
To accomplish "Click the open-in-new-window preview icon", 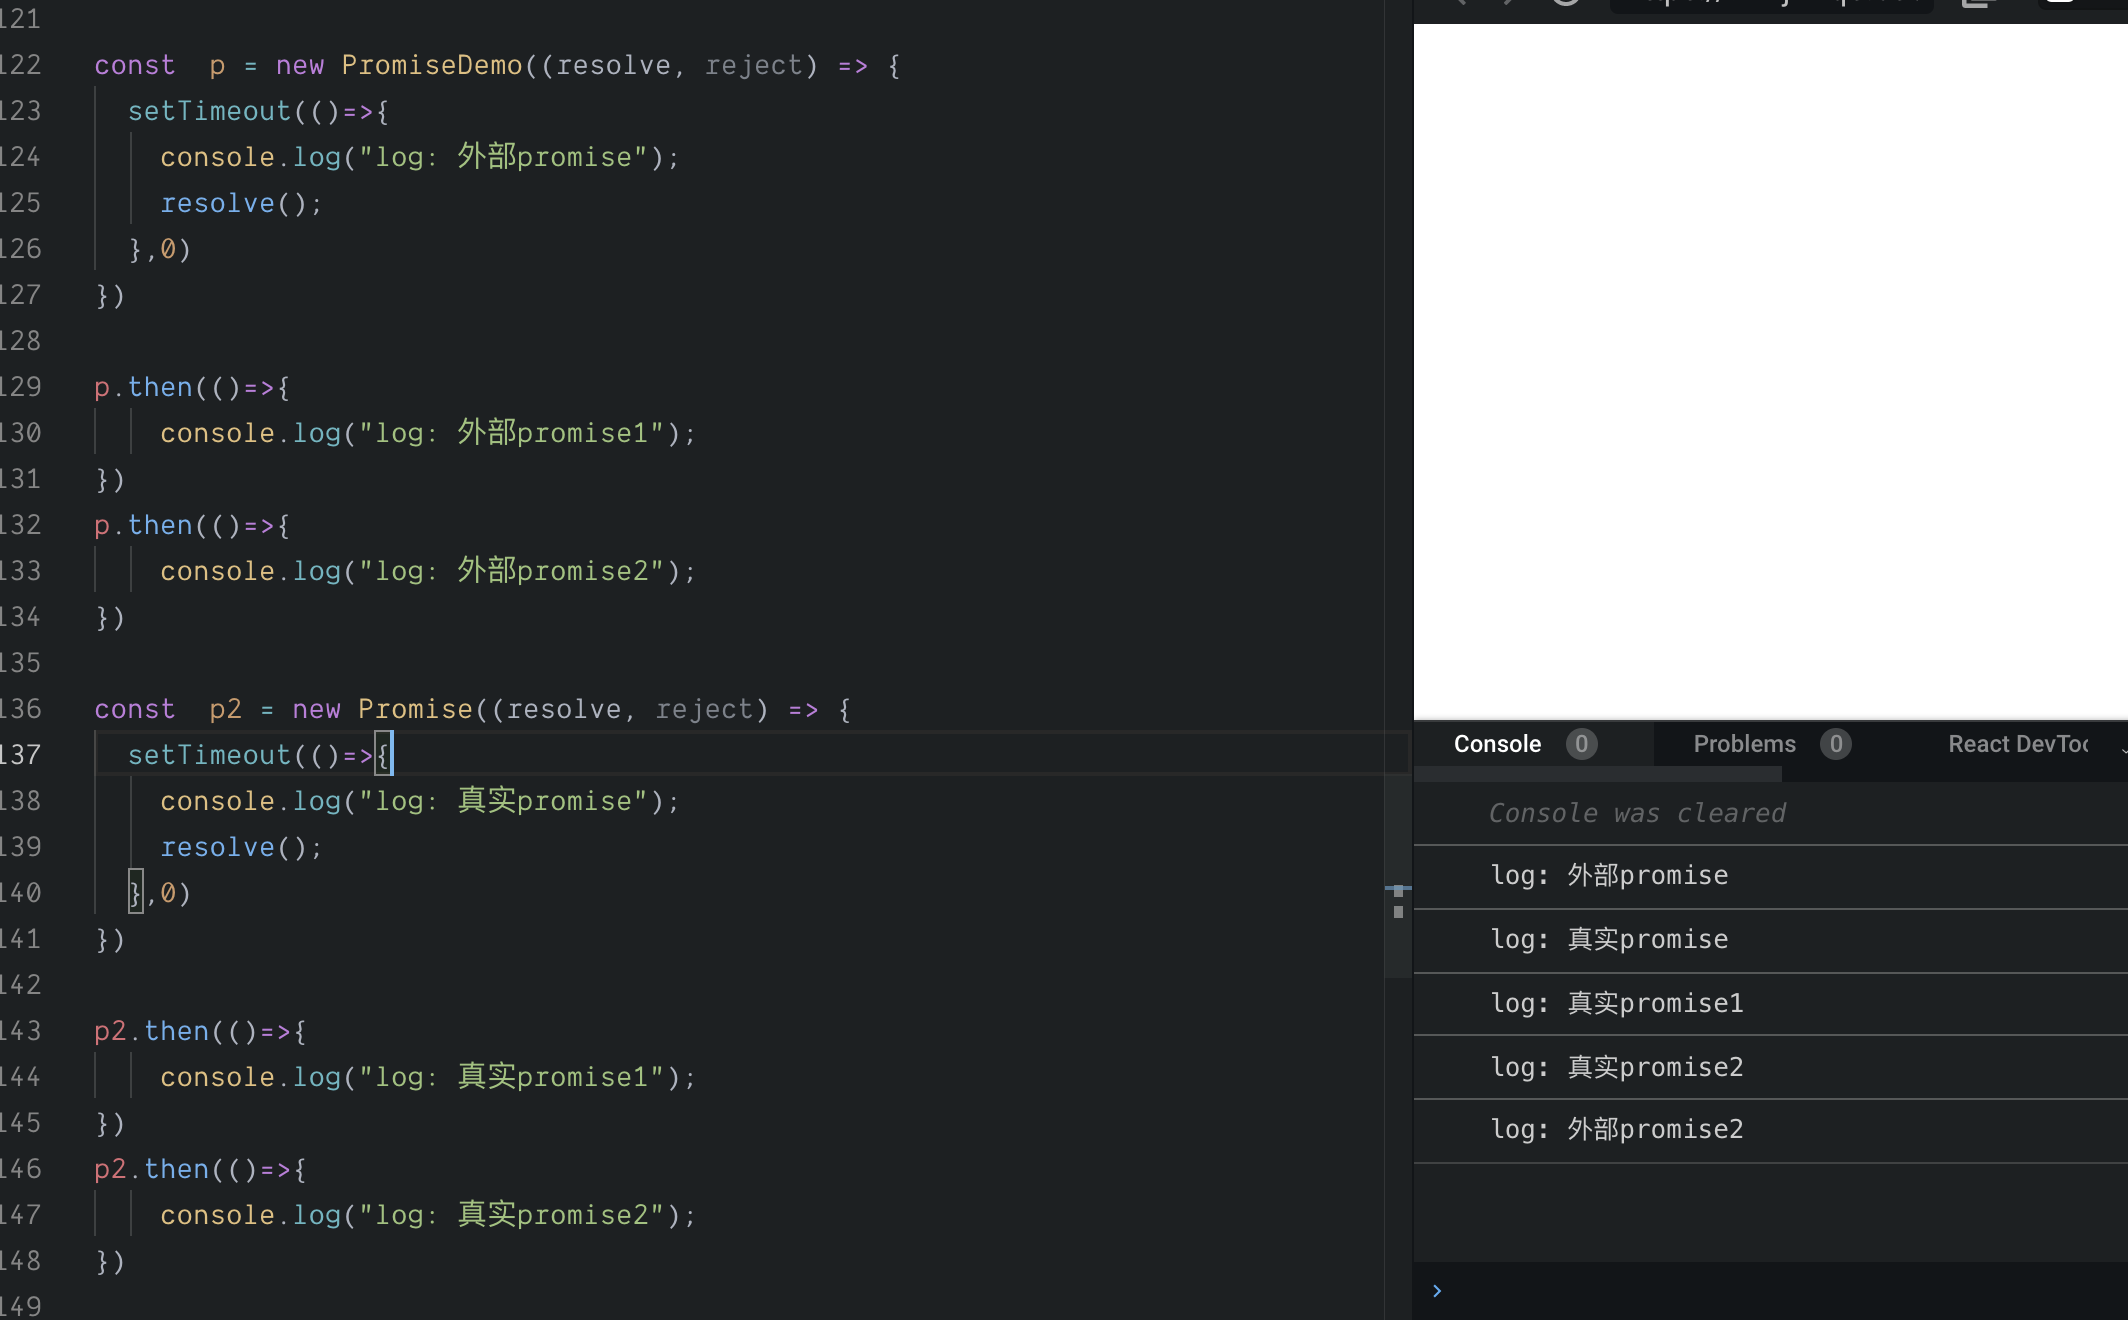I will coord(1977,3).
